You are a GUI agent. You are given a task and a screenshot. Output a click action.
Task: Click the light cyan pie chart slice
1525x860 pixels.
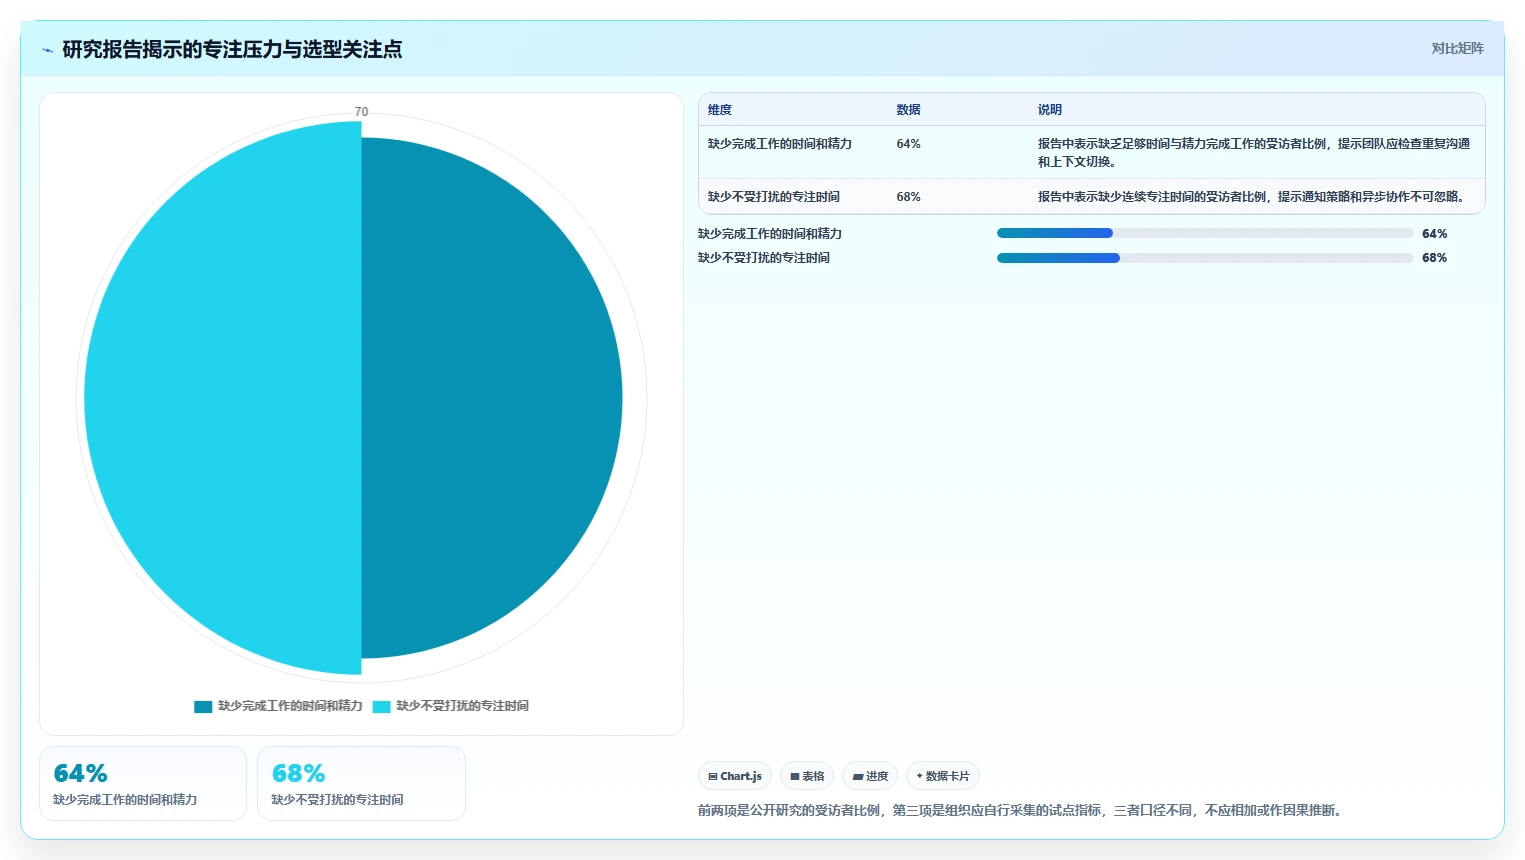point(222,398)
